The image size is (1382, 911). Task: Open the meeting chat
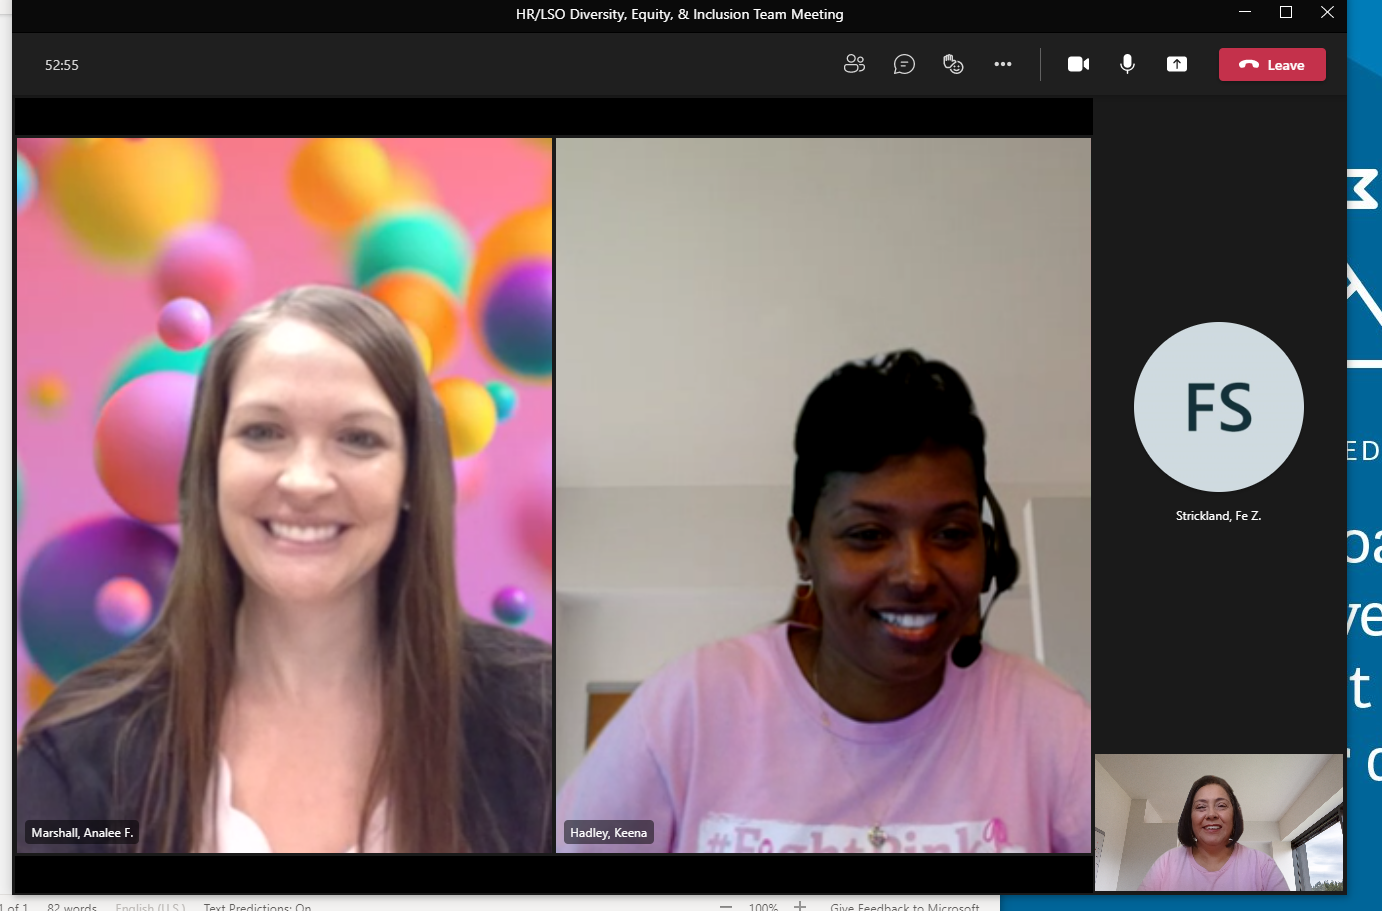(x=904, y=64)
